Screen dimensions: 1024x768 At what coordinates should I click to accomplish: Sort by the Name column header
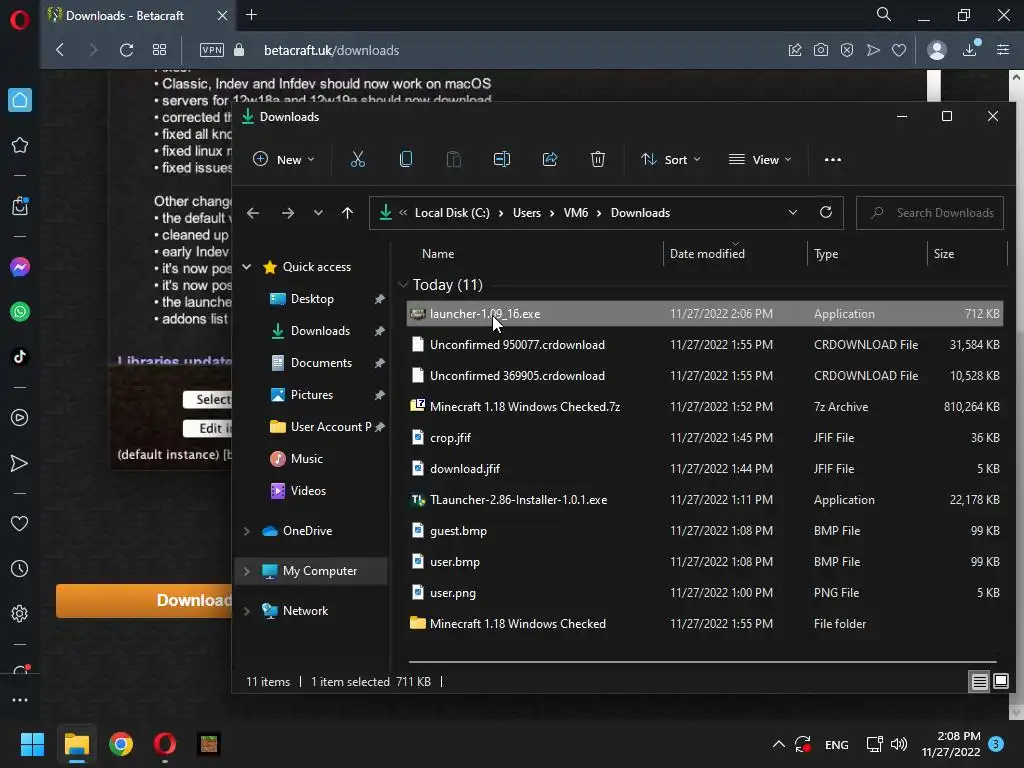click(x=438, y=254)
